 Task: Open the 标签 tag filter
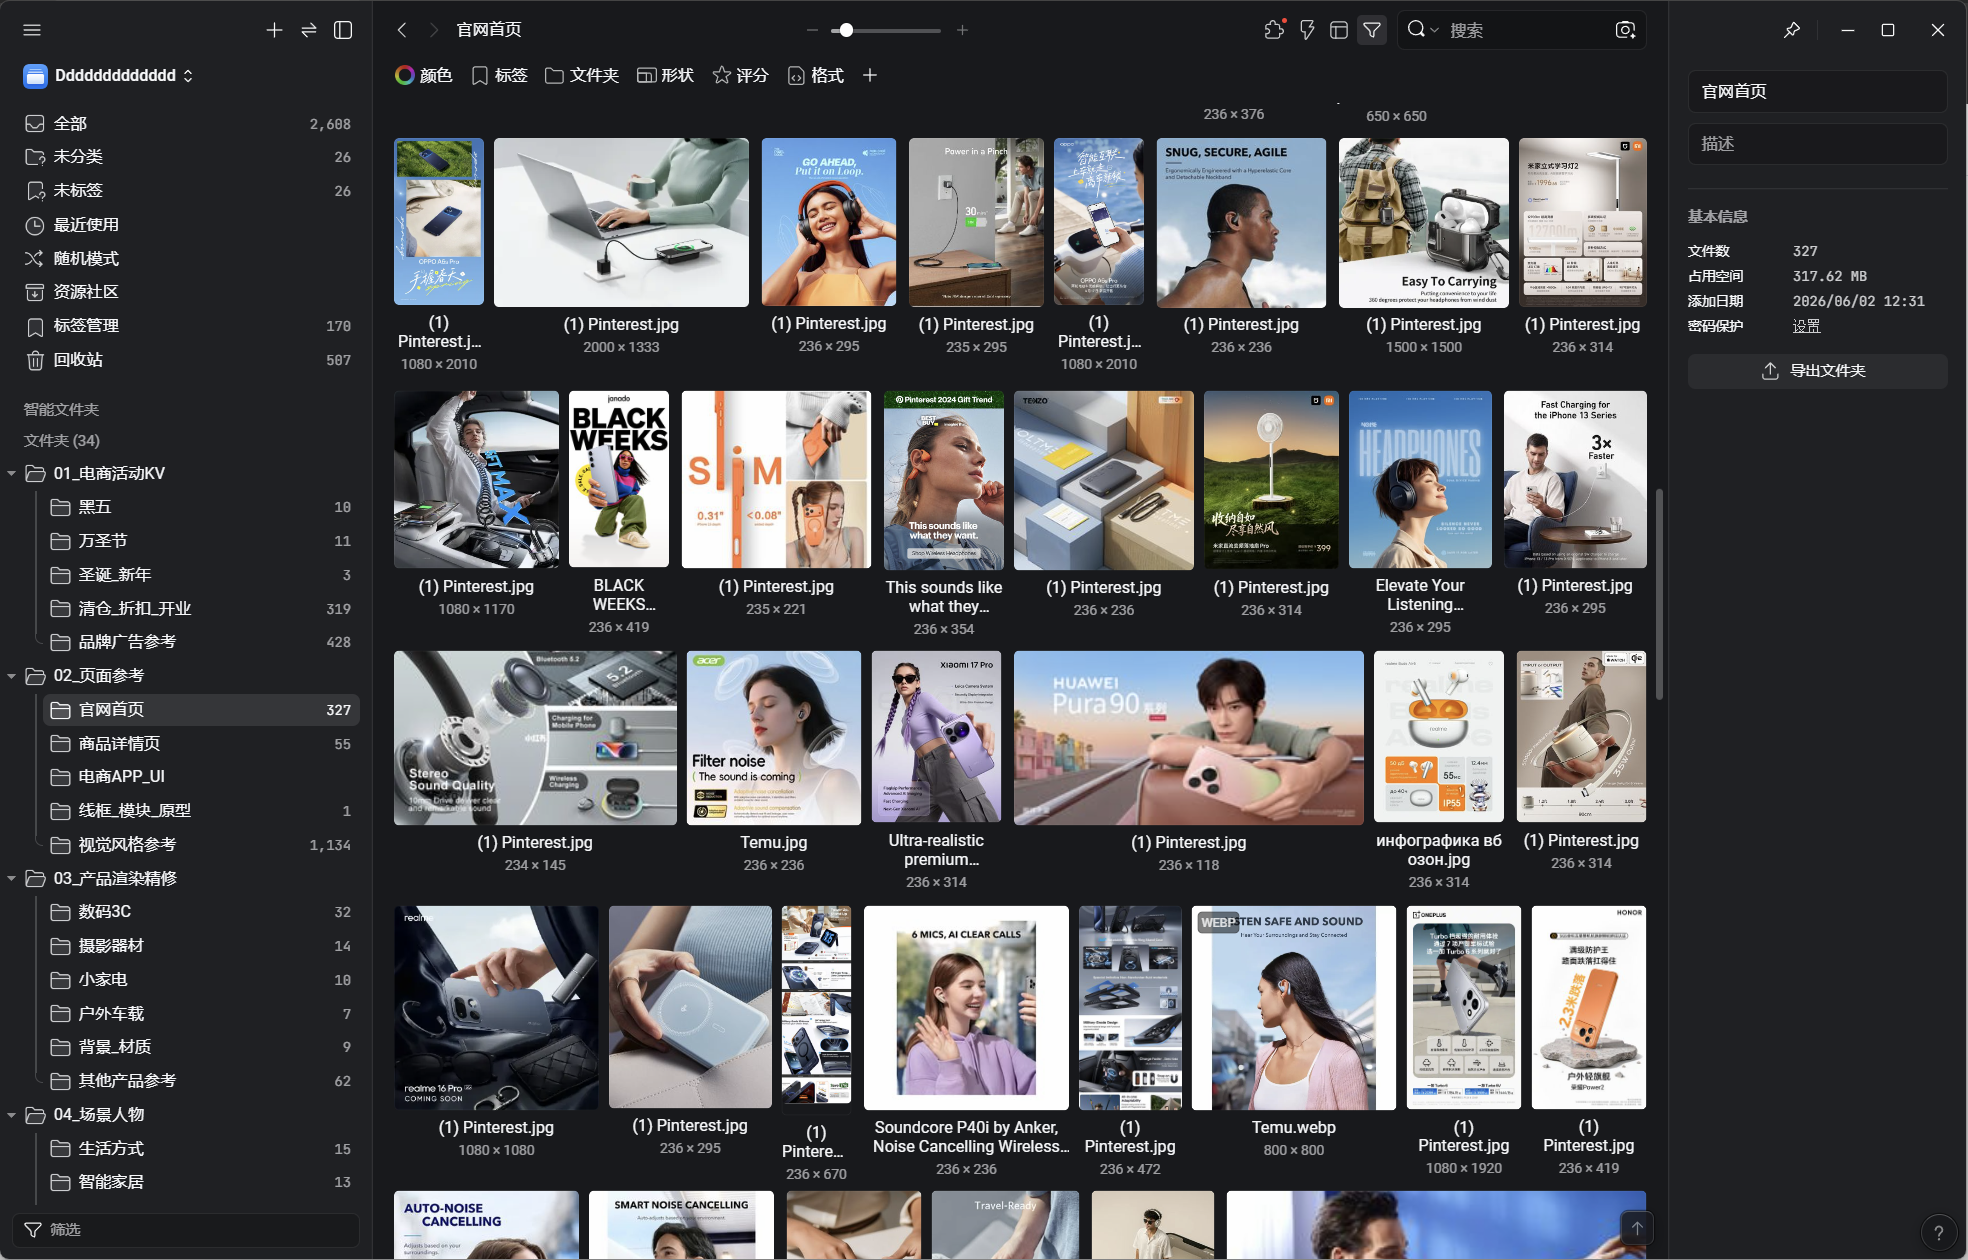[x=499, y=75]
